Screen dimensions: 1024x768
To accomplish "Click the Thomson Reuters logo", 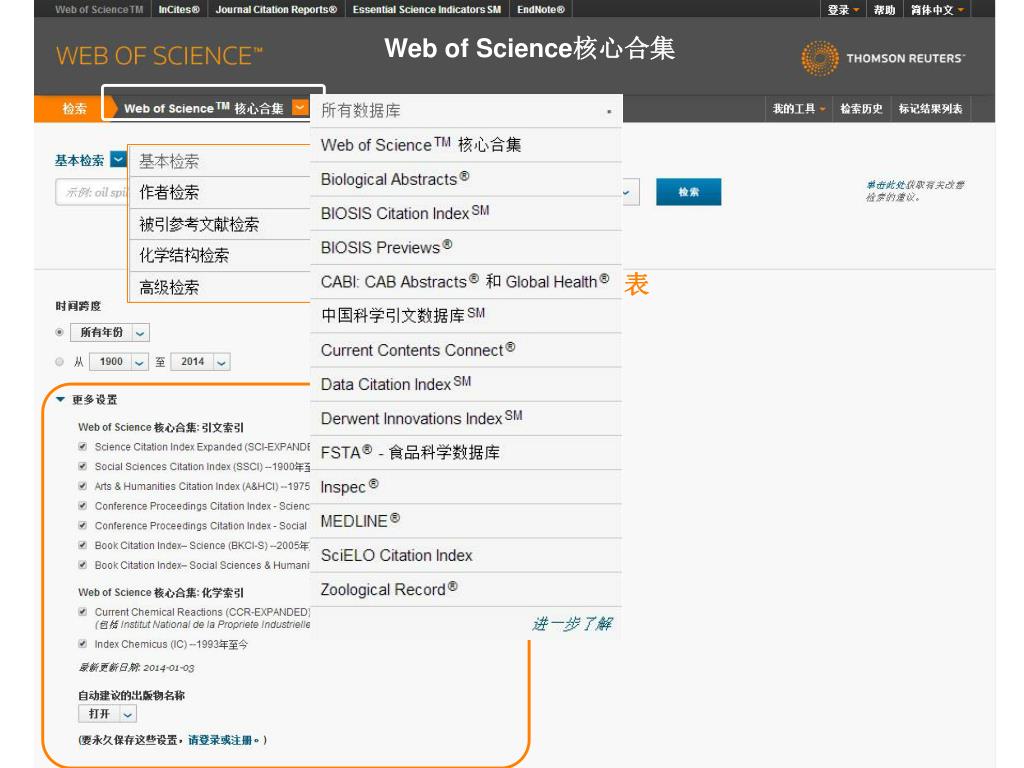I will 883,58.
